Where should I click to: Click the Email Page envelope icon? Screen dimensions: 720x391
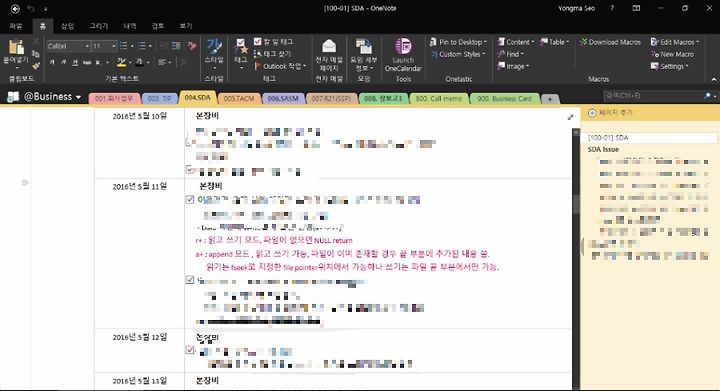point(329,46)
